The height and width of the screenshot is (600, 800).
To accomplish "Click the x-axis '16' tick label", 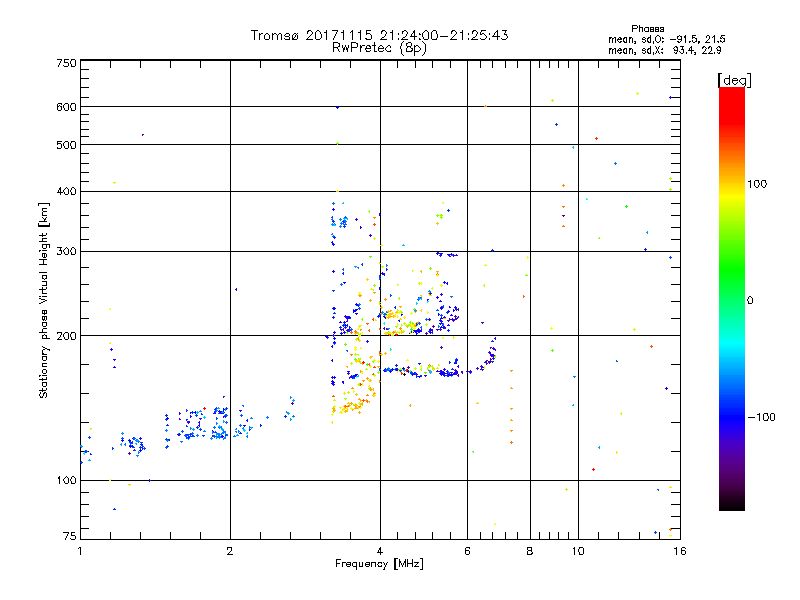I will (680, 551).
